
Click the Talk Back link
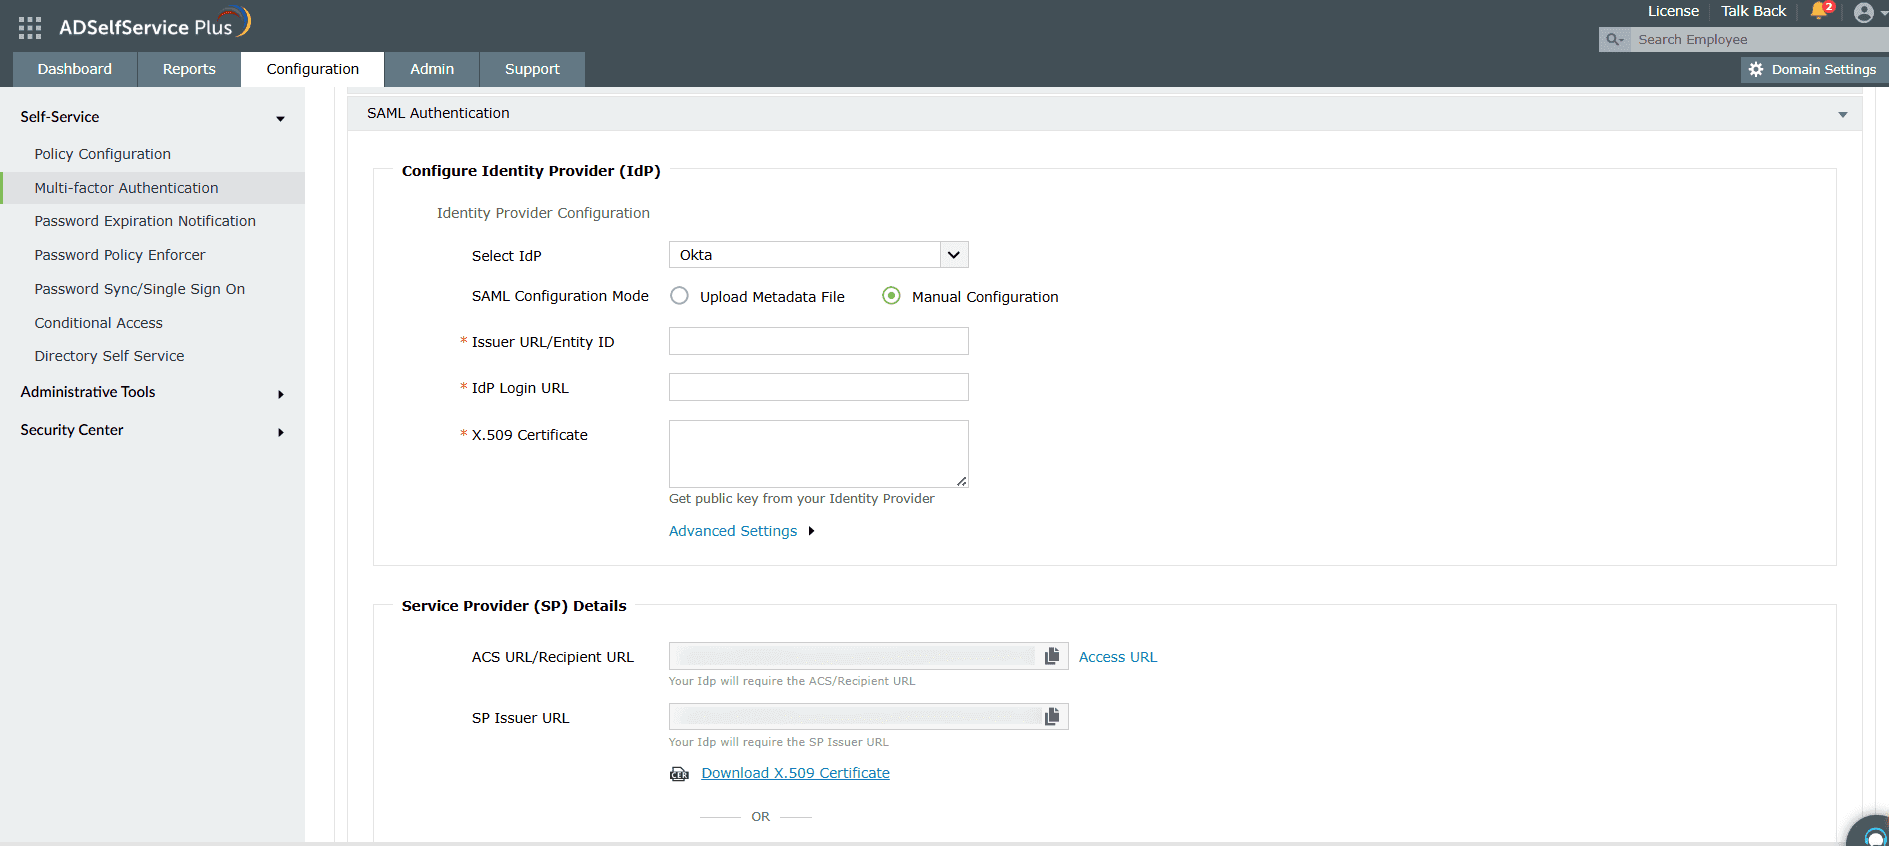click(1753, 11)
